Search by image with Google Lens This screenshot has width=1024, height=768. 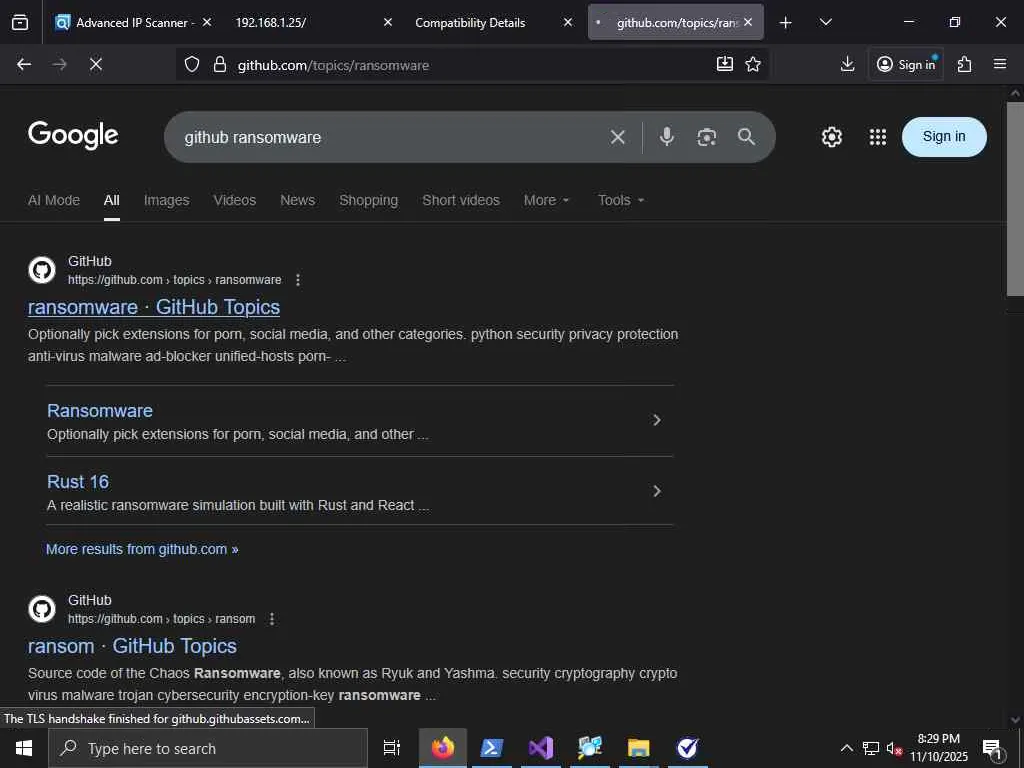pyautogui.click(x=707, y=137)
